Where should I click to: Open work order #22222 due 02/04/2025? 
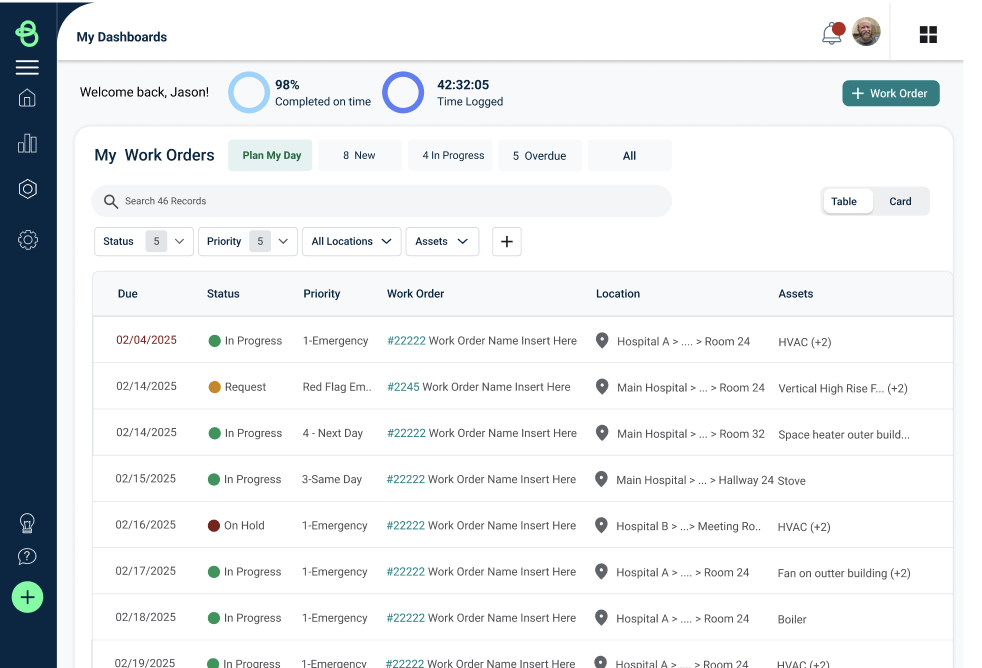pos(406,341)
